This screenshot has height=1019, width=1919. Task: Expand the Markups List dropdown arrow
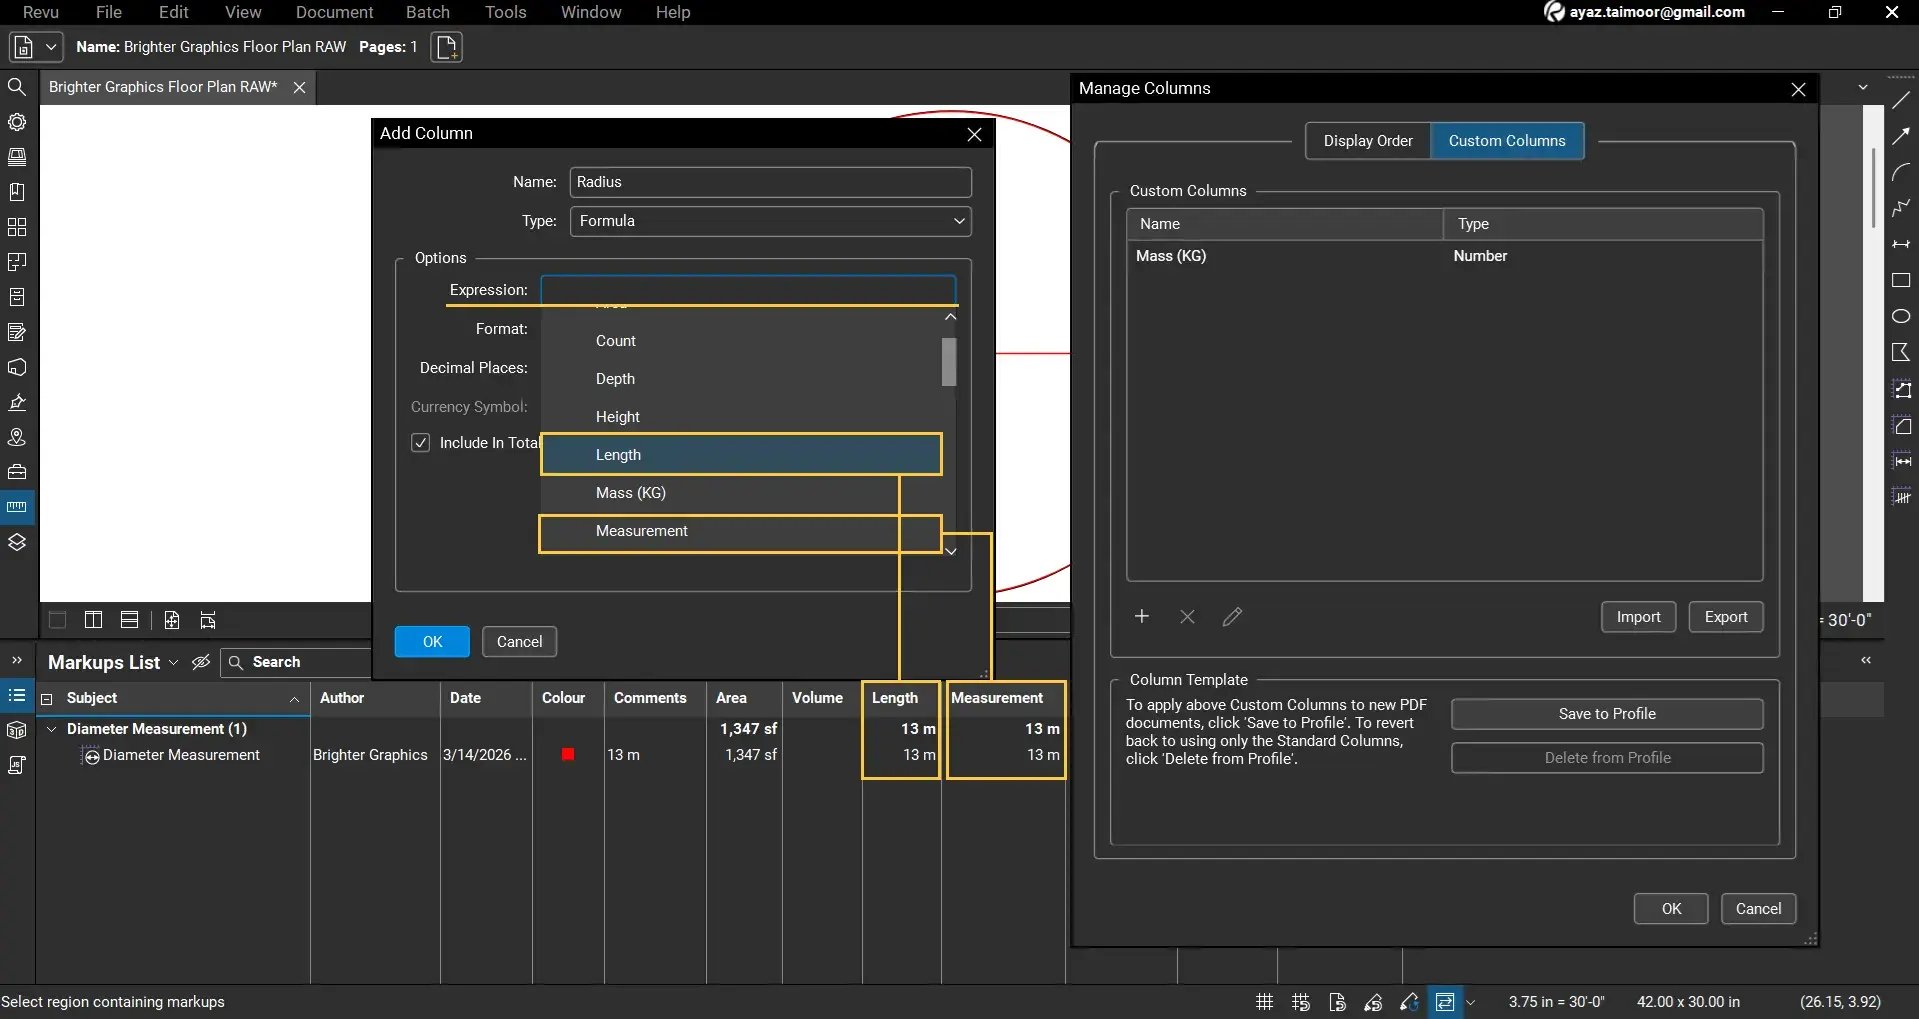[x=174, y=663]
